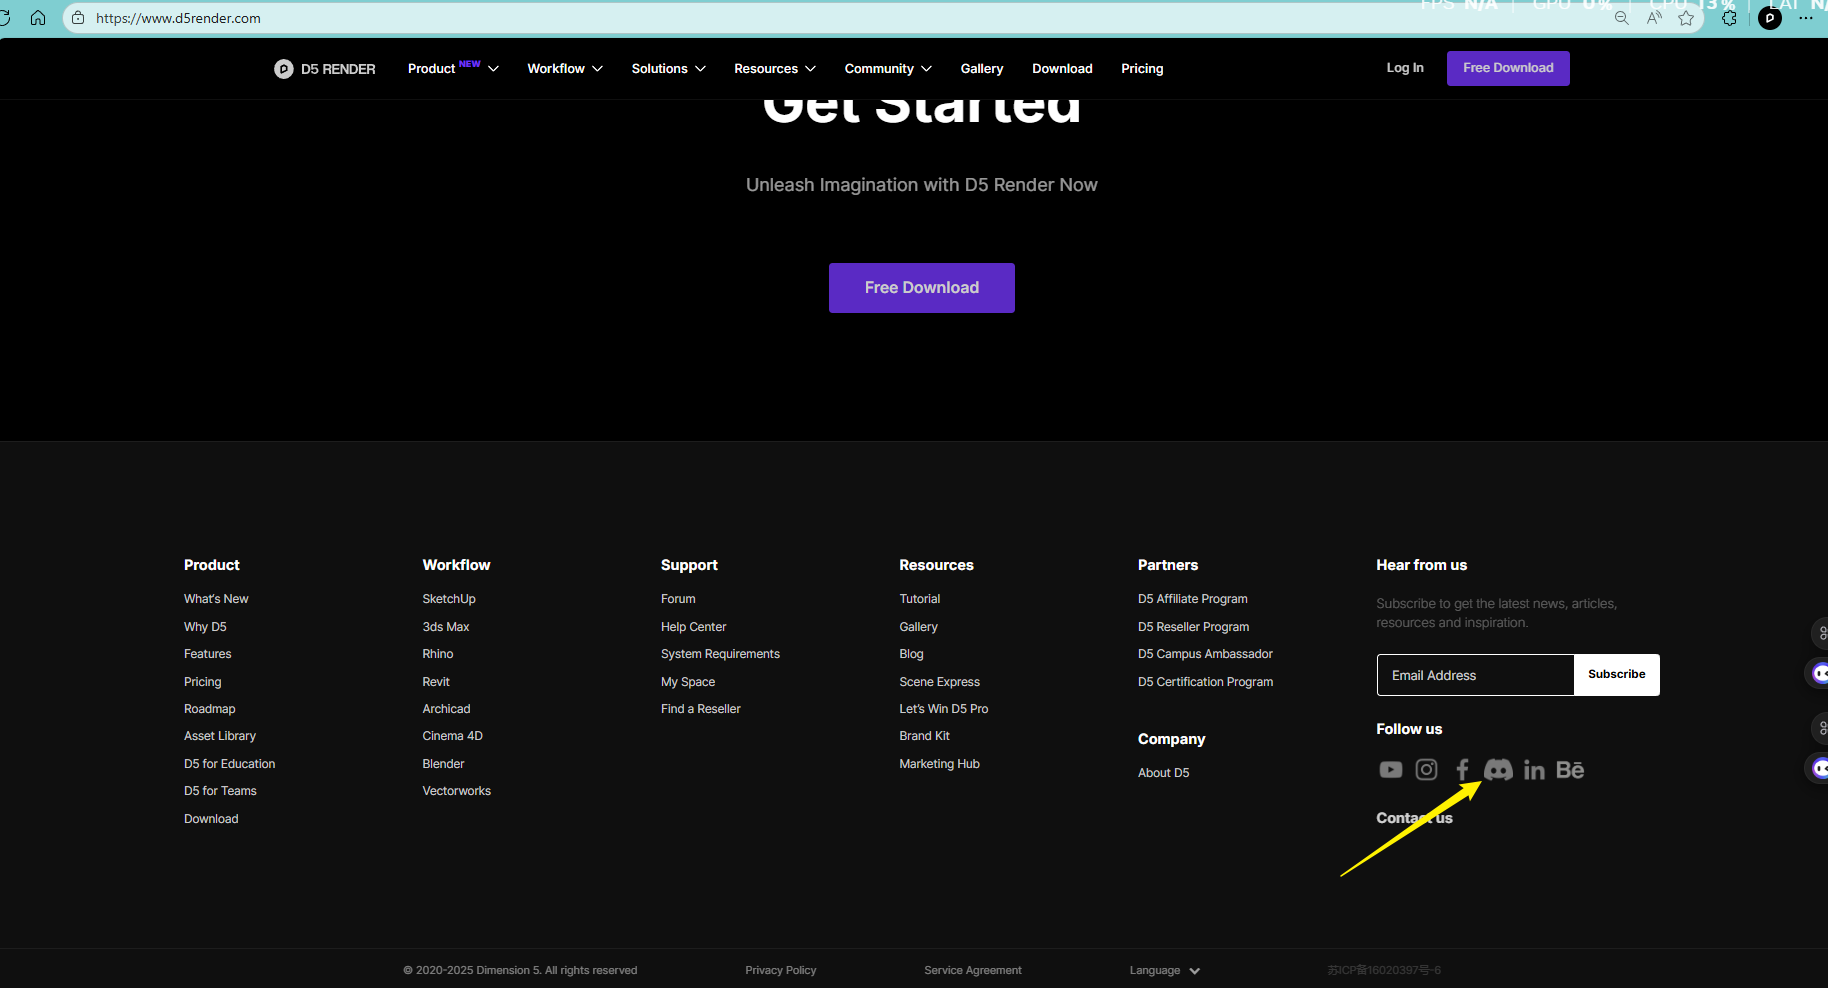
Task: Open the Revit workflow link
Action: tap(436, 682)
